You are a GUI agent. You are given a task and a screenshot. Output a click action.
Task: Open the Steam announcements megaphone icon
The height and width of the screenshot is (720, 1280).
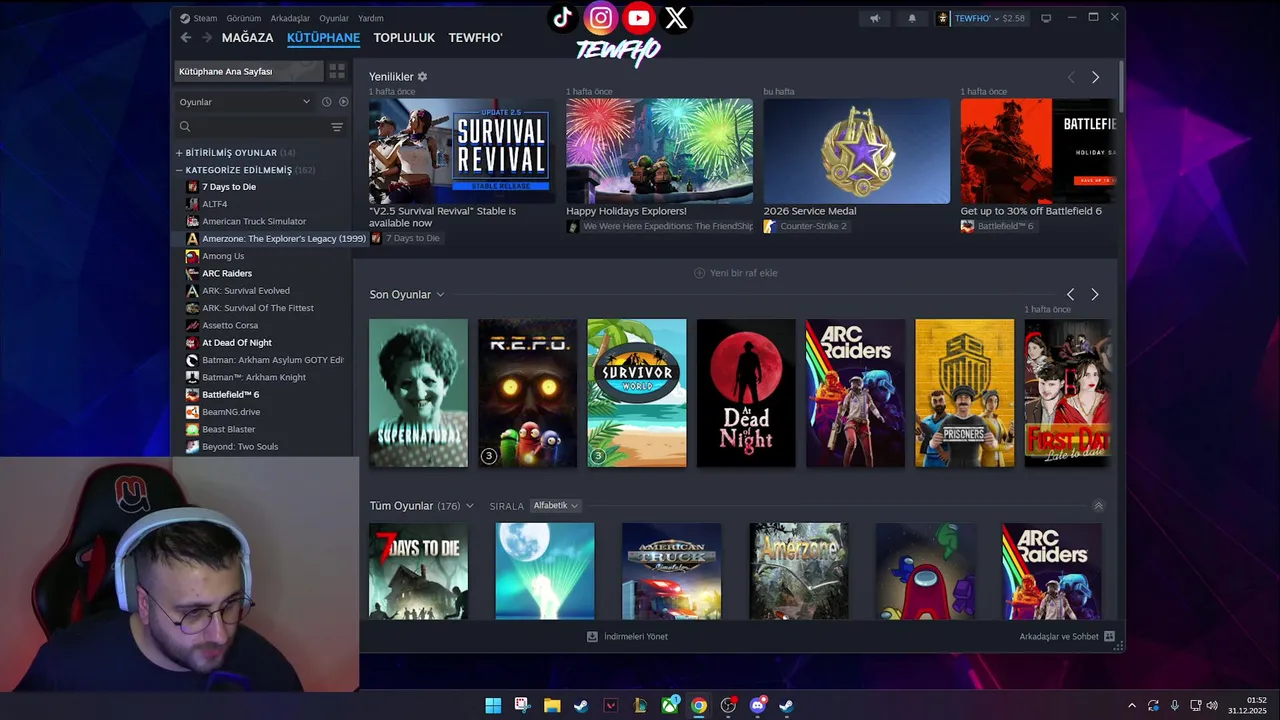click(875, 18)
